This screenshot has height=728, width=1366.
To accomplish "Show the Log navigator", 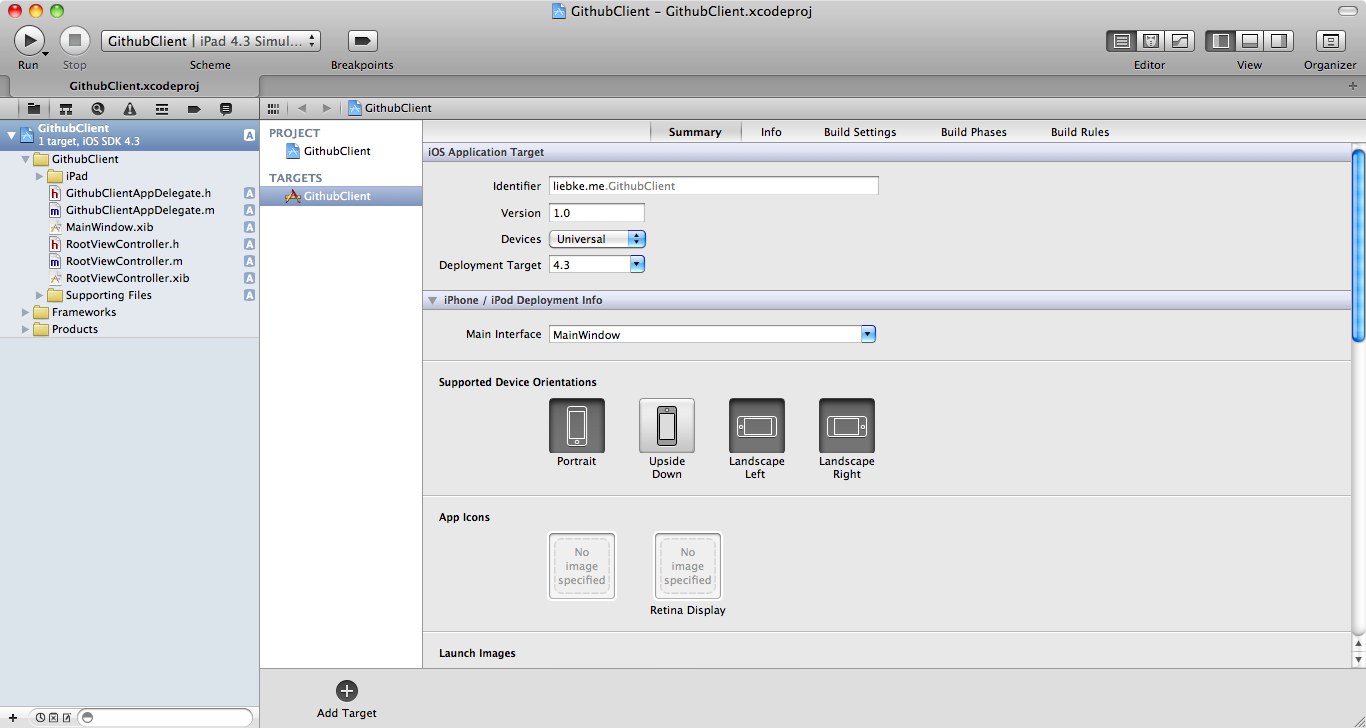I will click(x=226, y=108).
